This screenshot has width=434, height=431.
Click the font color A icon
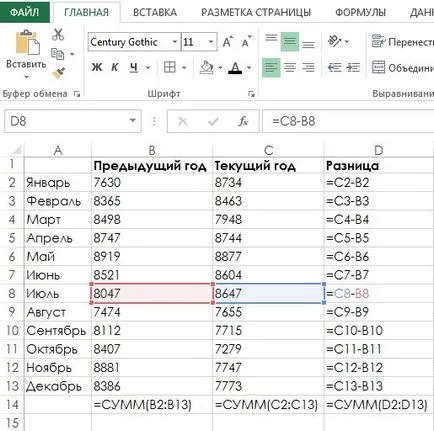coord(235,68)
